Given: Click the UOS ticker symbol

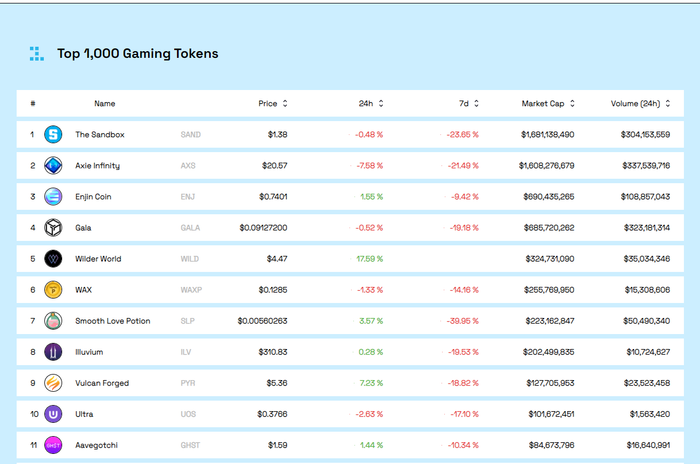Looking at the screenshot, I should pos(188,414).
